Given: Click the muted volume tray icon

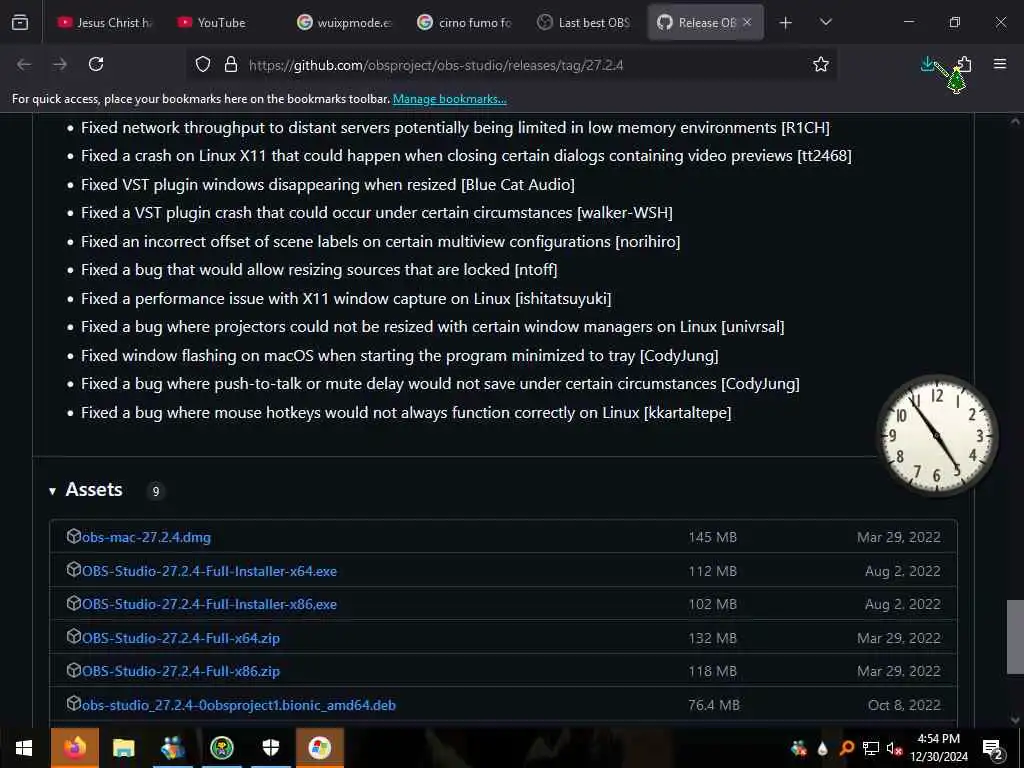Looking at the screenshot, I should click(895, 748).
